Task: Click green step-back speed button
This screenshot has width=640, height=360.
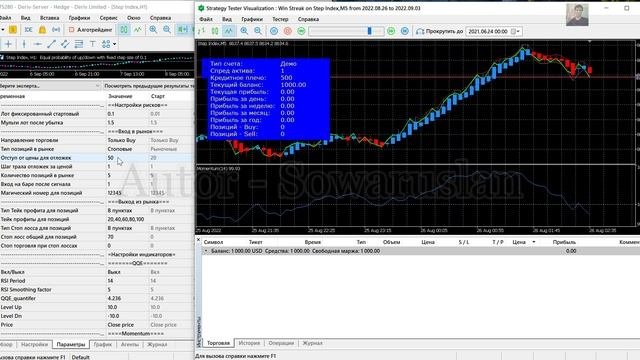Action: click(301, 31)
